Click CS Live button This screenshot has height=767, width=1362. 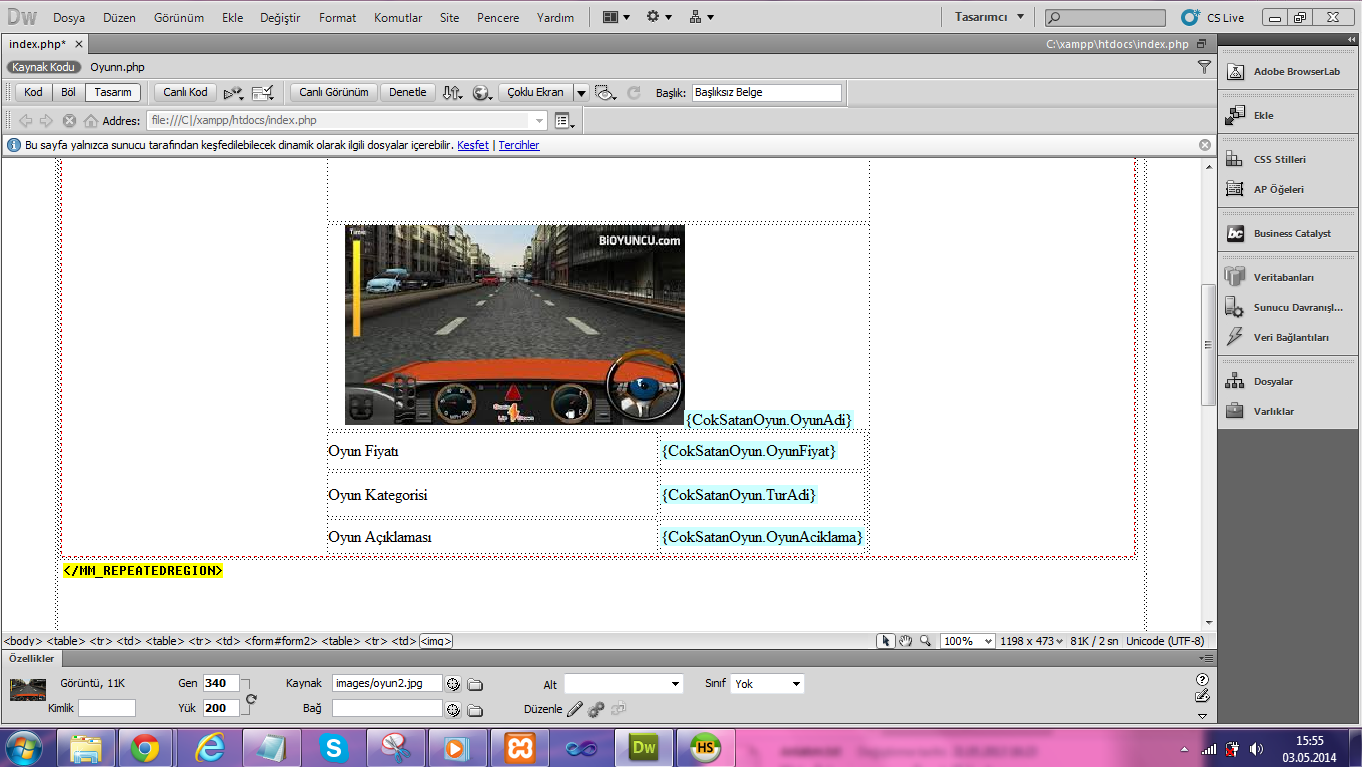coord(1212,17)
